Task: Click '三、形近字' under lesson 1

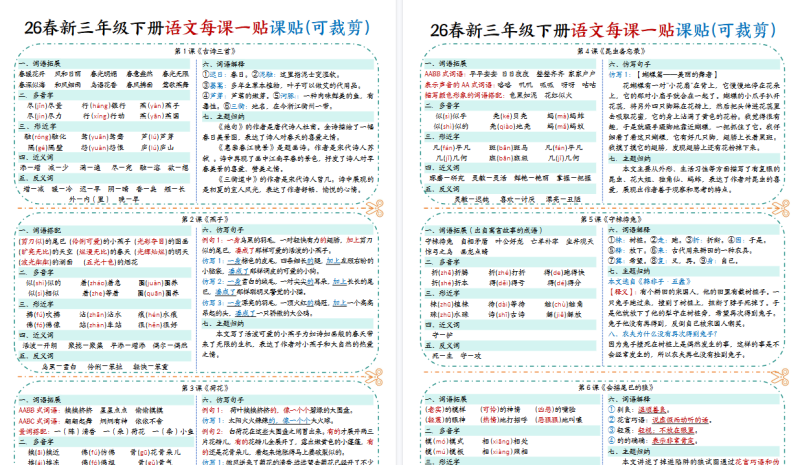Action: point(36,127)
